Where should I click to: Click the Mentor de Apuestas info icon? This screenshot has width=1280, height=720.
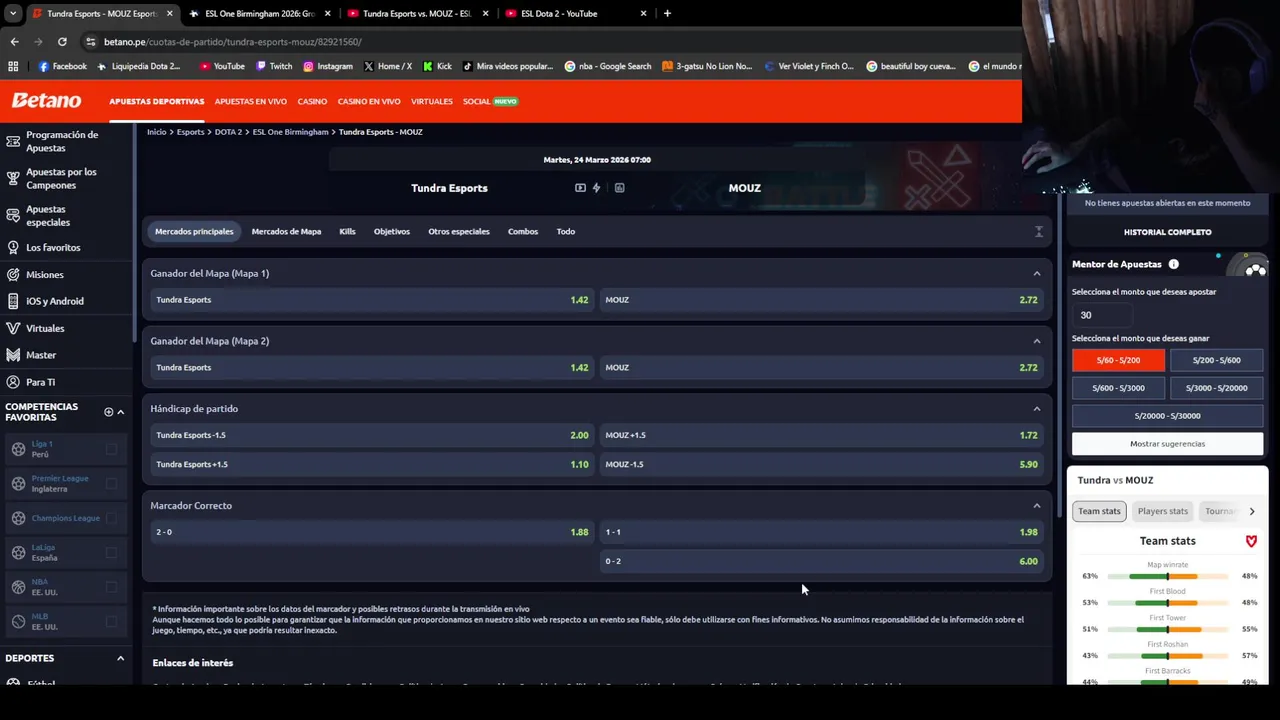(1173, 264)
